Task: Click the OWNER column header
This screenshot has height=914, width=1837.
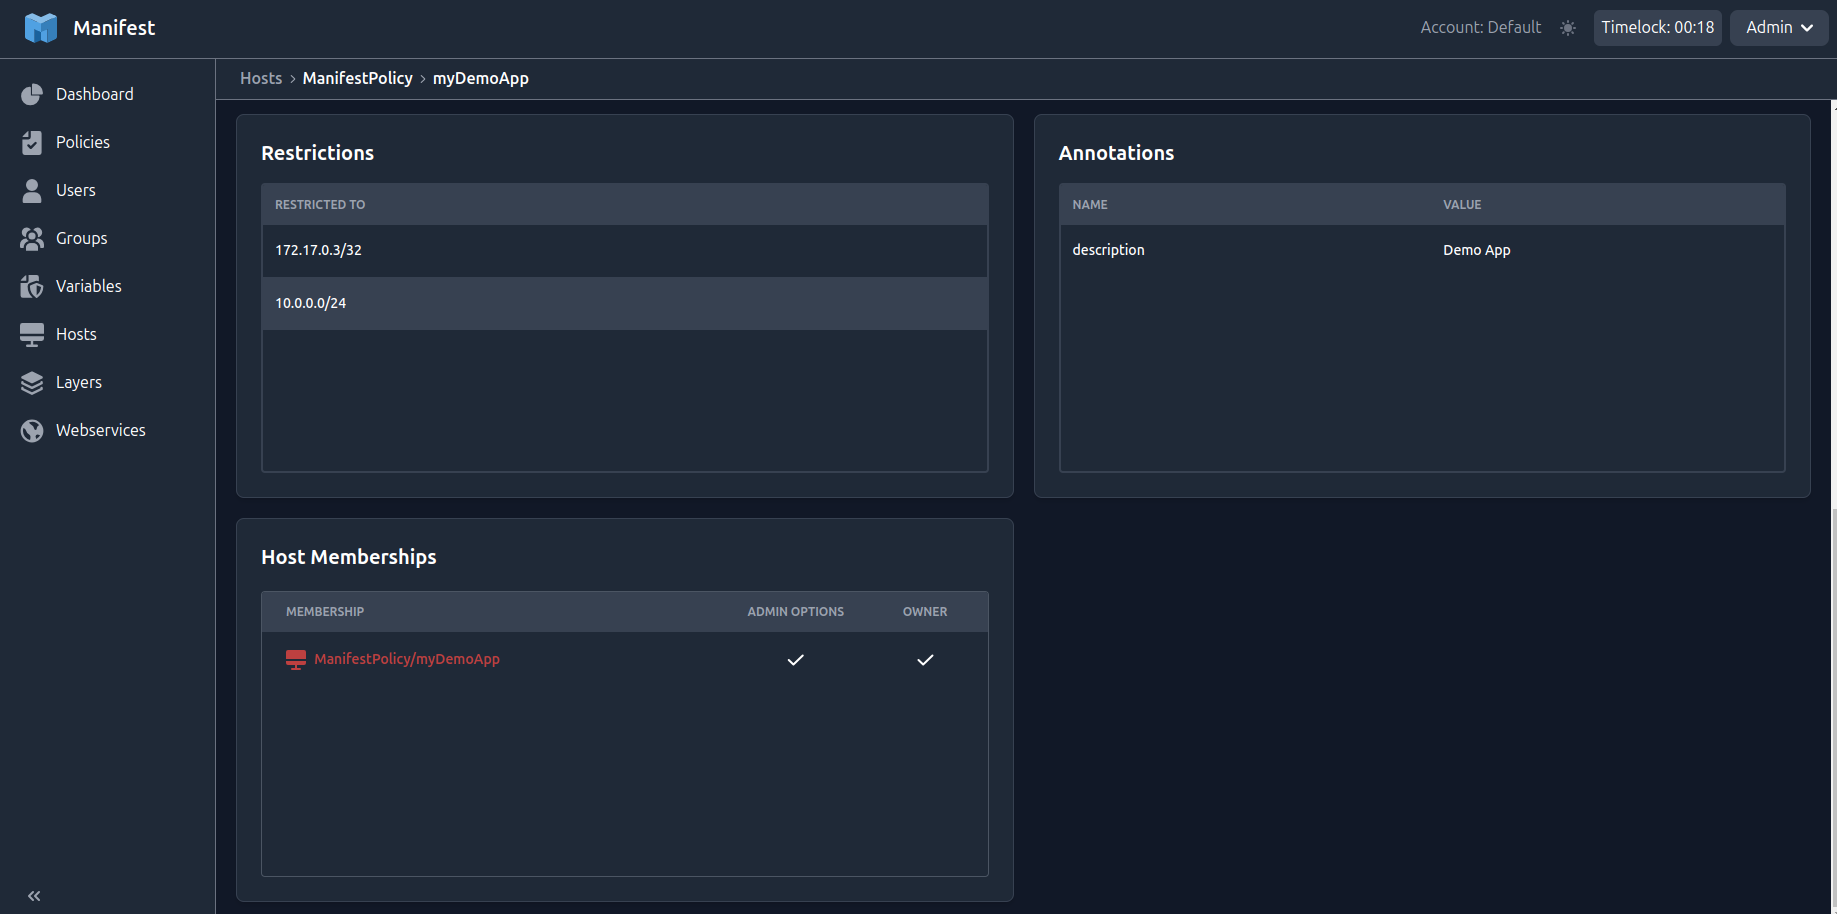Action: point(925,611)
